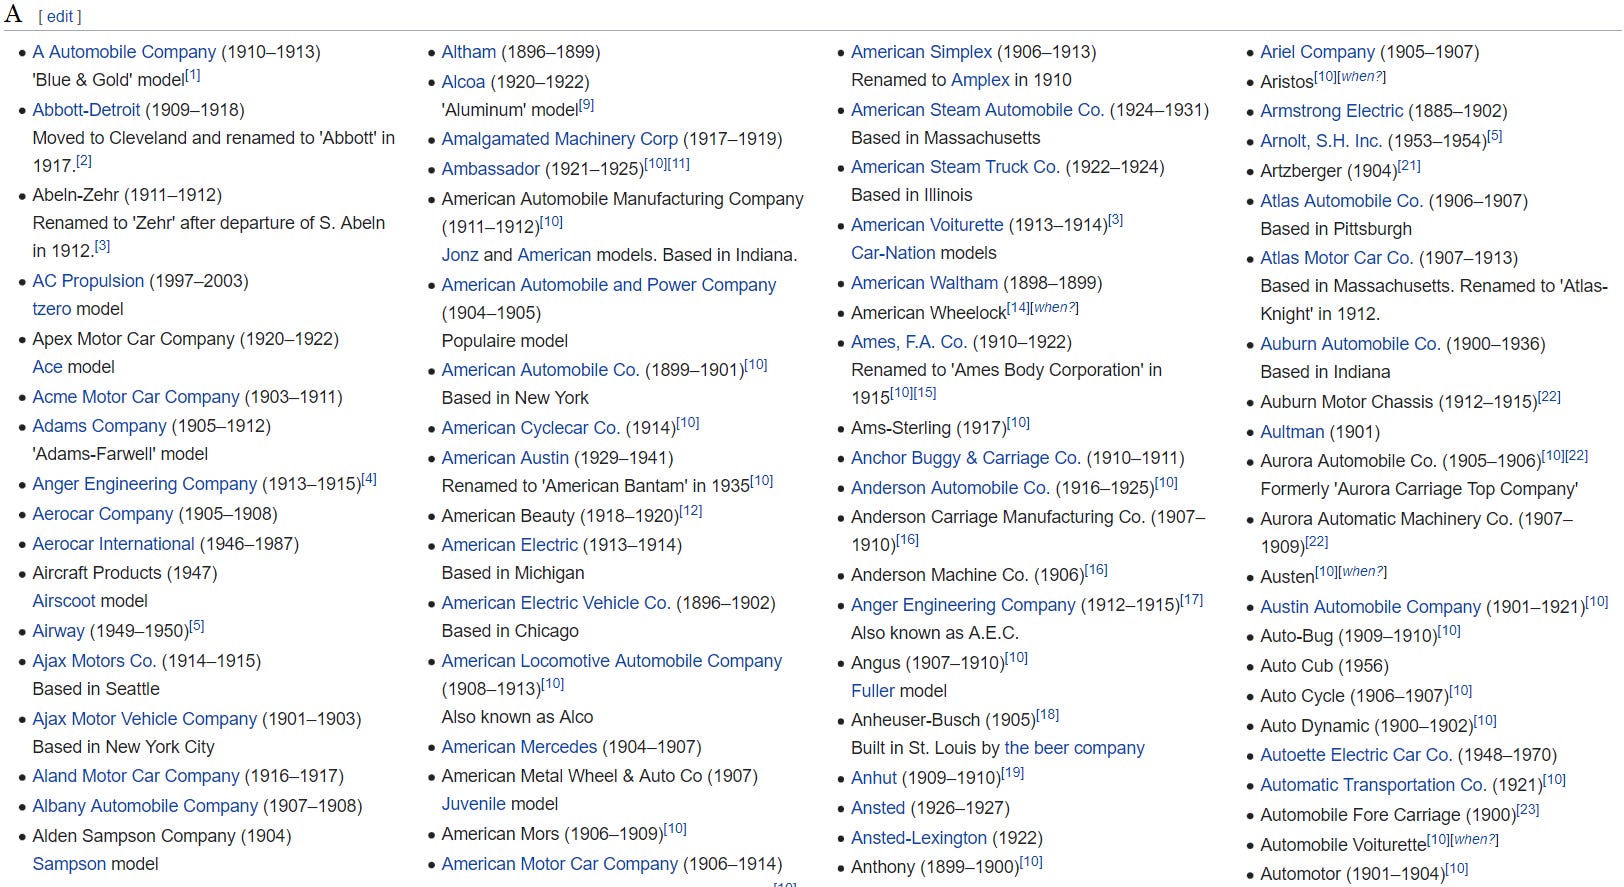Open Ajax Motors Co. link

coord(94,661)
